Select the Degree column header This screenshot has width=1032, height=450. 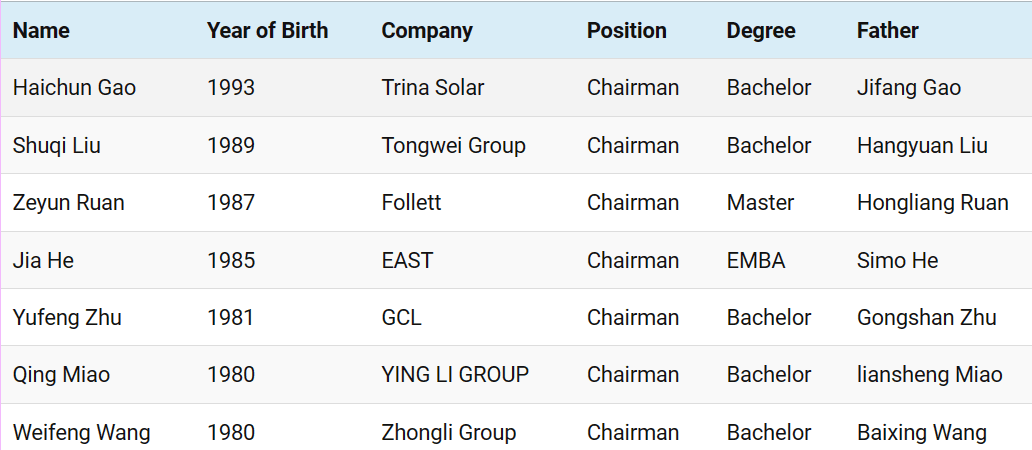761,31
